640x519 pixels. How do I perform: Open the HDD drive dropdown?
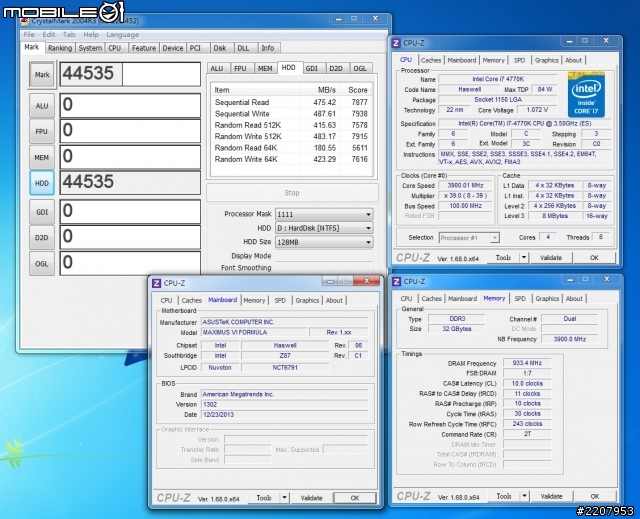click(324, 228)
